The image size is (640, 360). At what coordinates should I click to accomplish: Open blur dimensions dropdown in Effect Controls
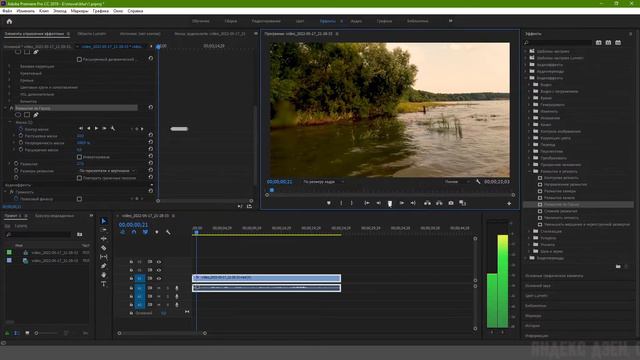pos(108,171)
